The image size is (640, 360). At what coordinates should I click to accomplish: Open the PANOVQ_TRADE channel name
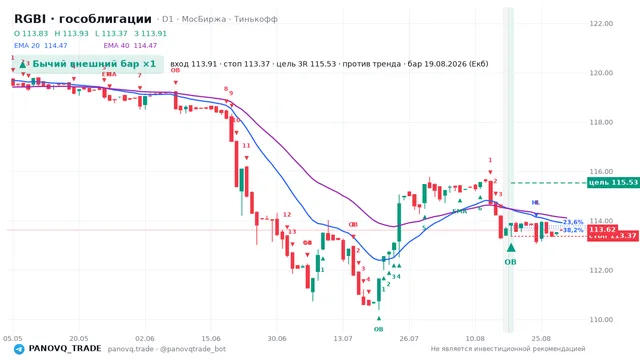[65, 349]
